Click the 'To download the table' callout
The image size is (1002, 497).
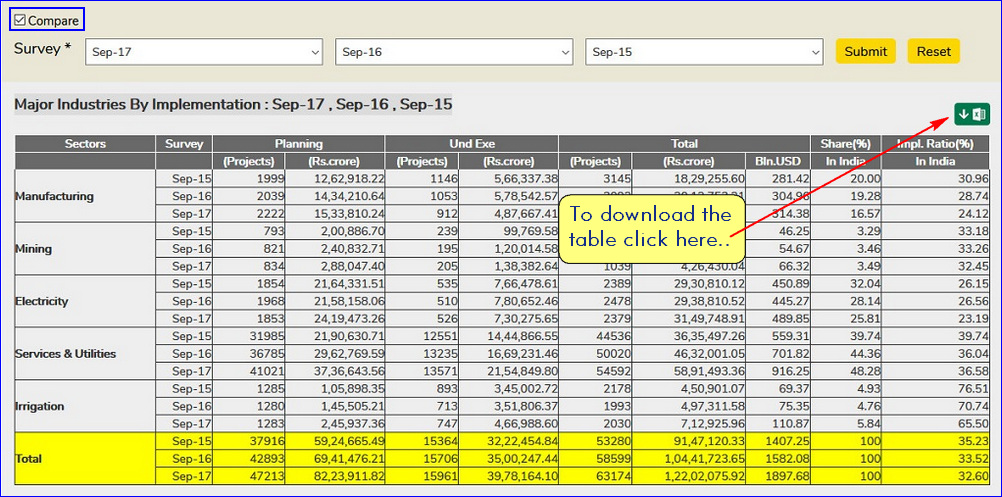(650, 227)
